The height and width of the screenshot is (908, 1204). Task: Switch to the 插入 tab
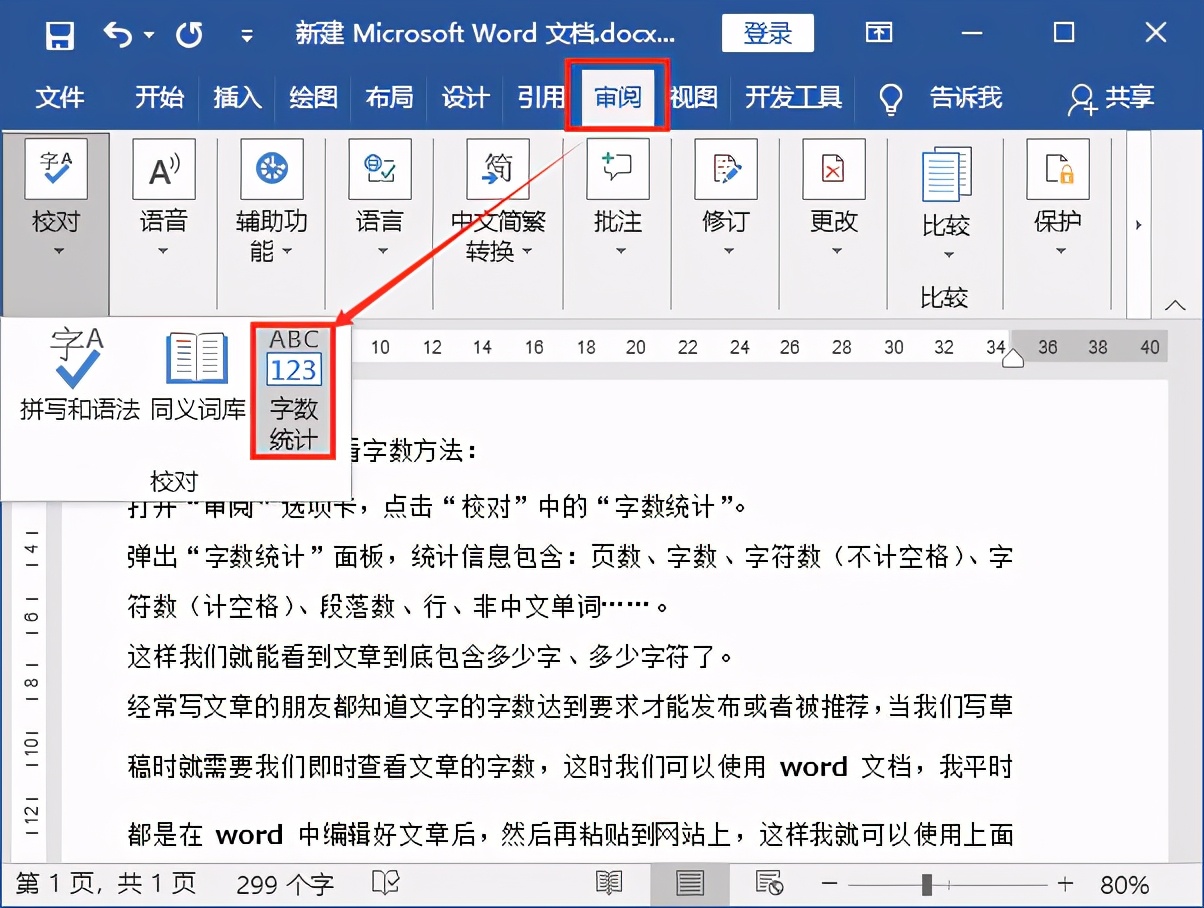click(237, 98)
